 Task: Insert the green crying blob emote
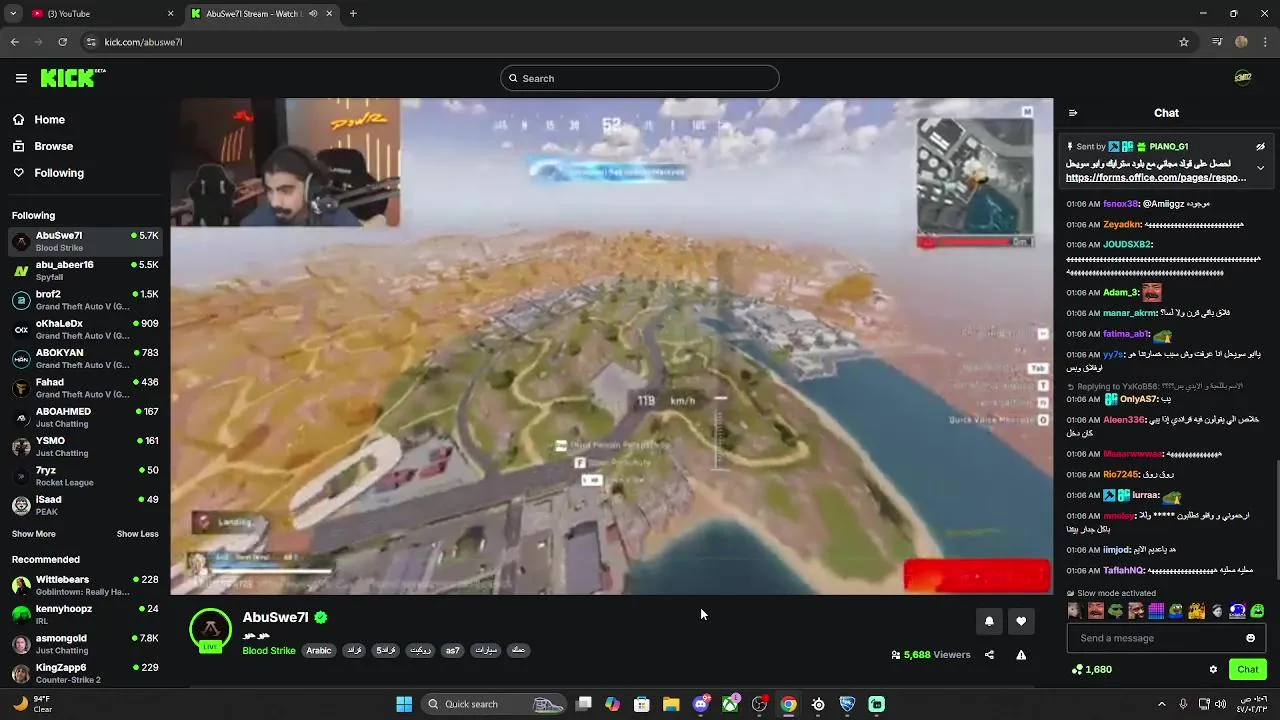click(1258, 611)
